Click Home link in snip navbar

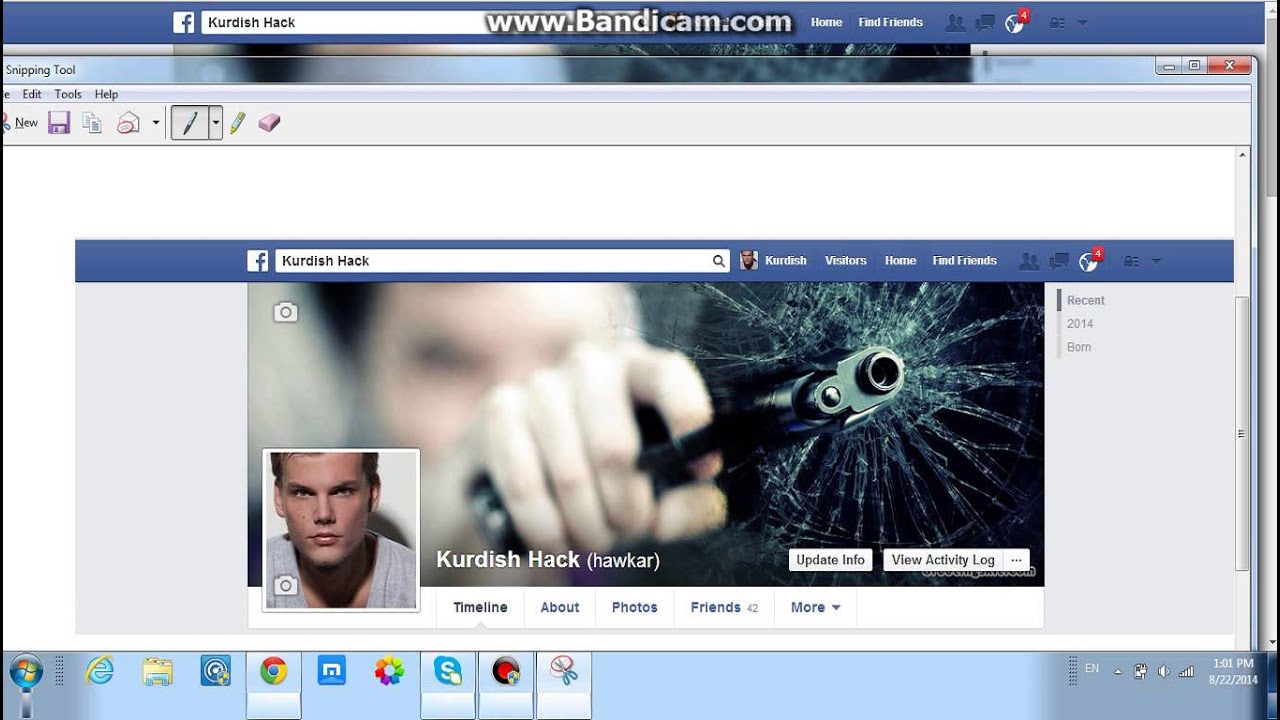(x=900, y=261)
